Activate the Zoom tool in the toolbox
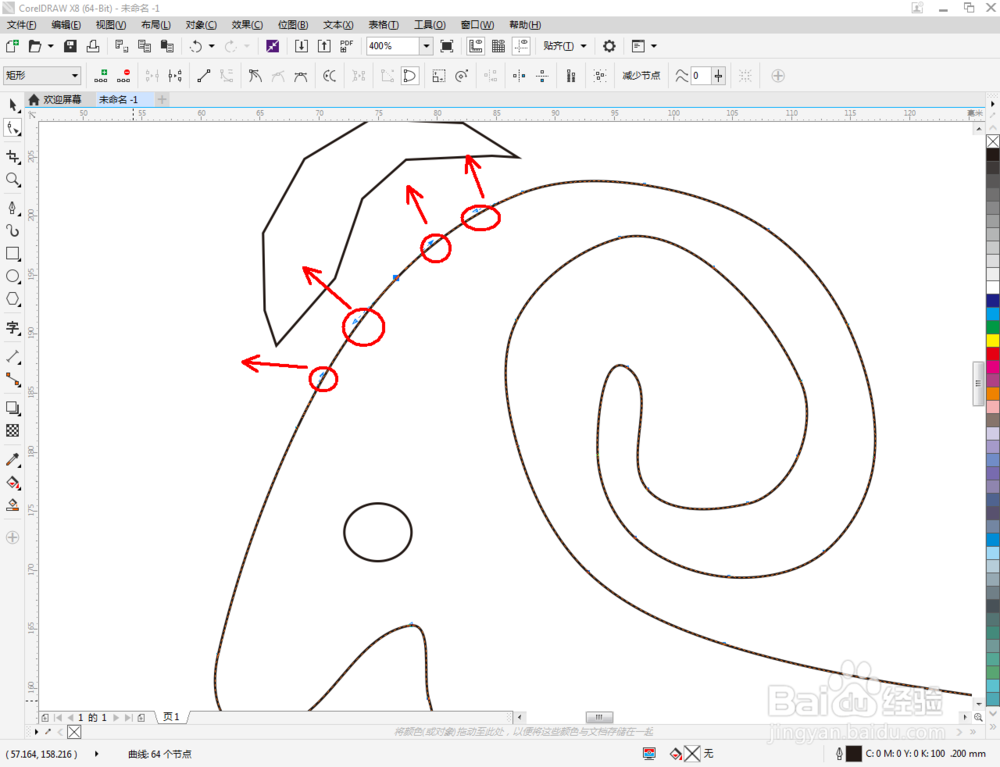1000x767 pixels. [13, 180]
